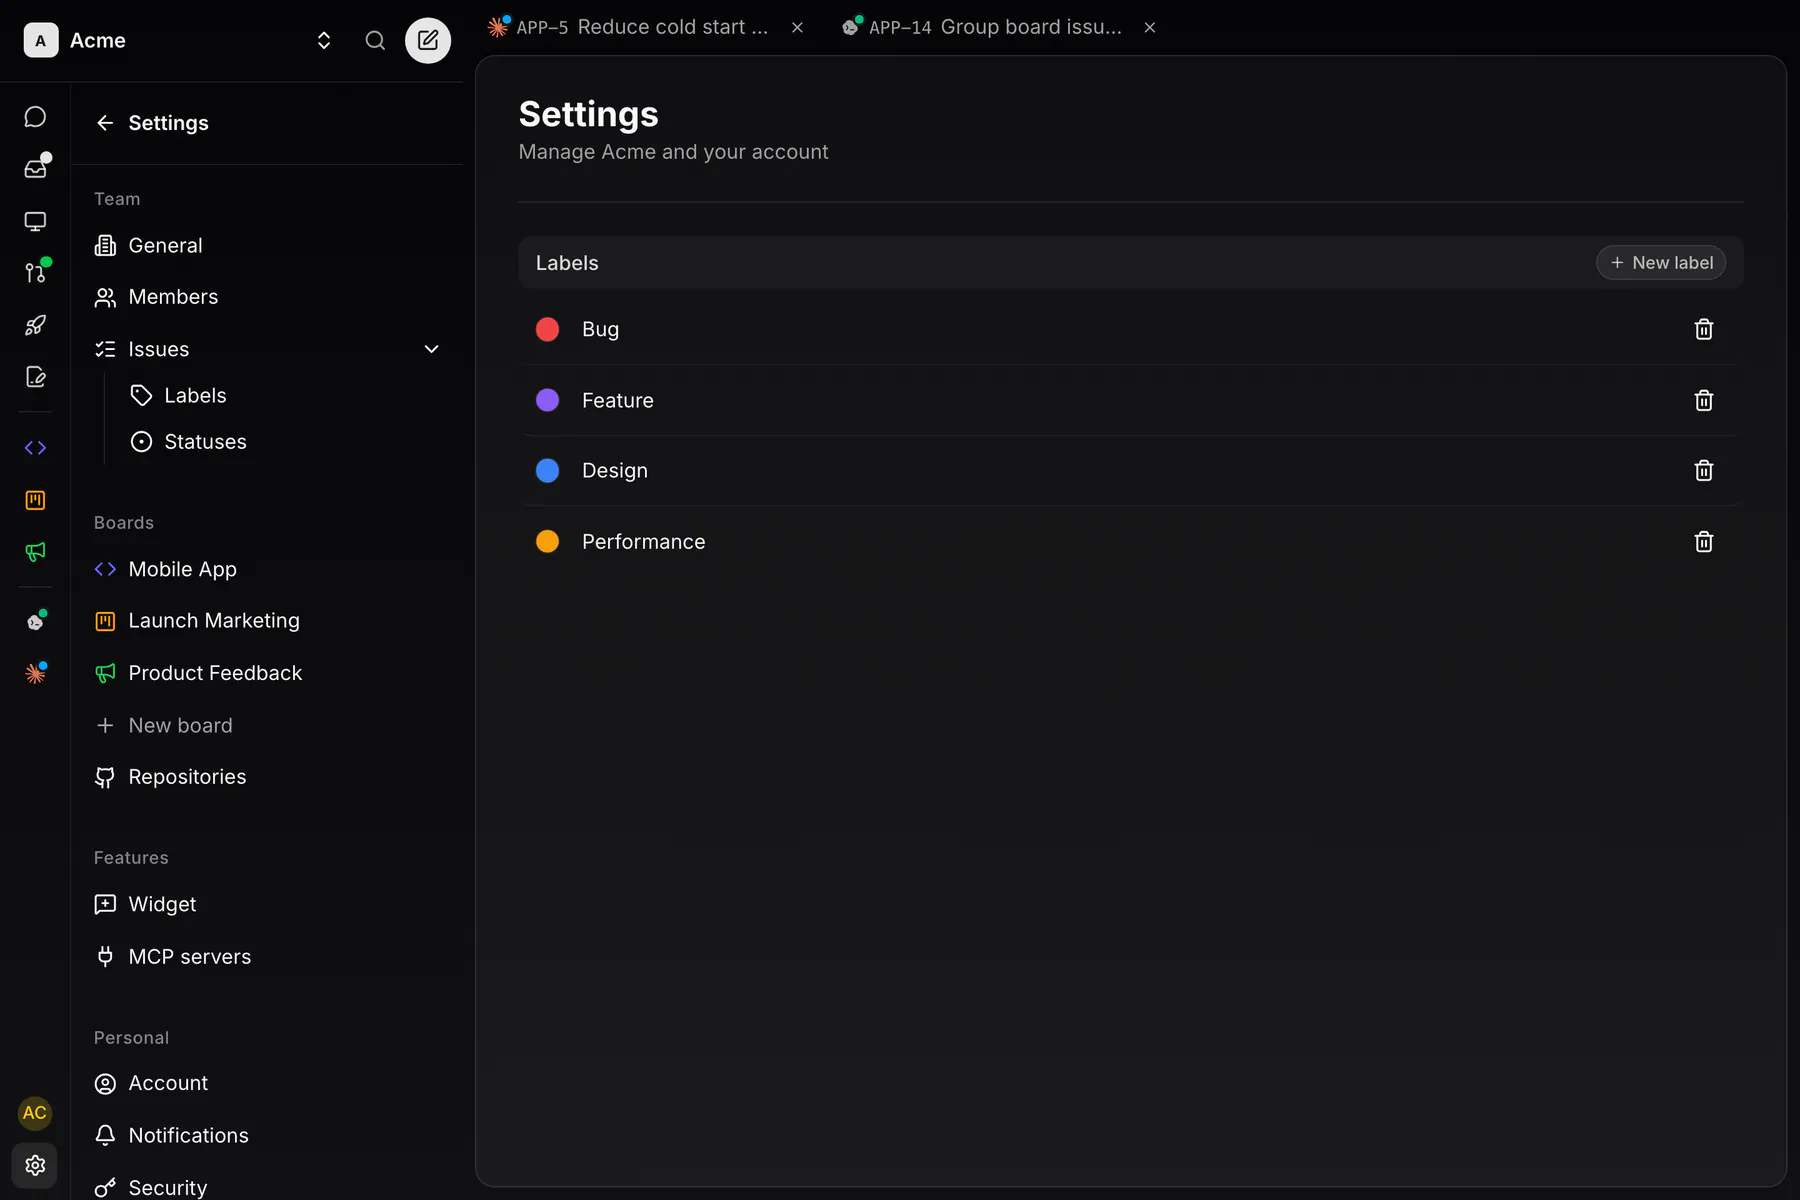The image size is (1800, 1200).
Task: Click the red Bug color swatch
Action: [548, 329]
